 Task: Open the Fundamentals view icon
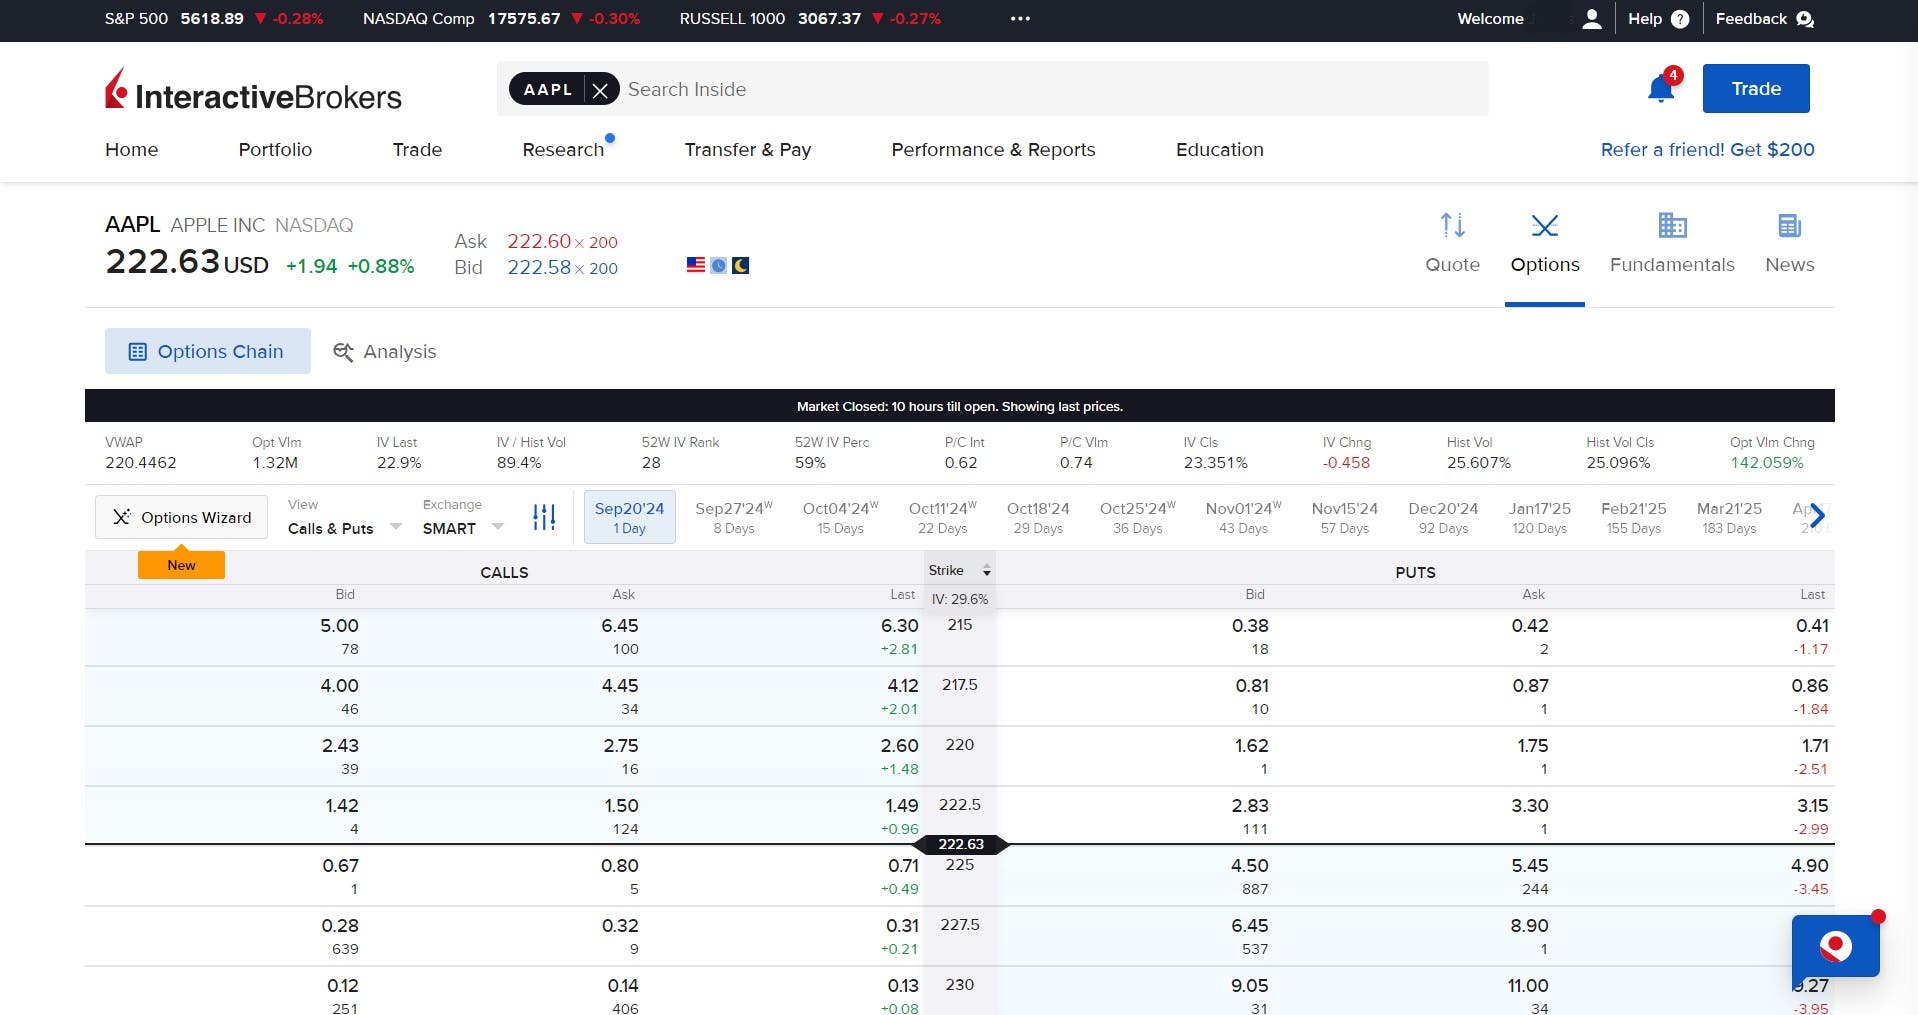click(1671, 226)
